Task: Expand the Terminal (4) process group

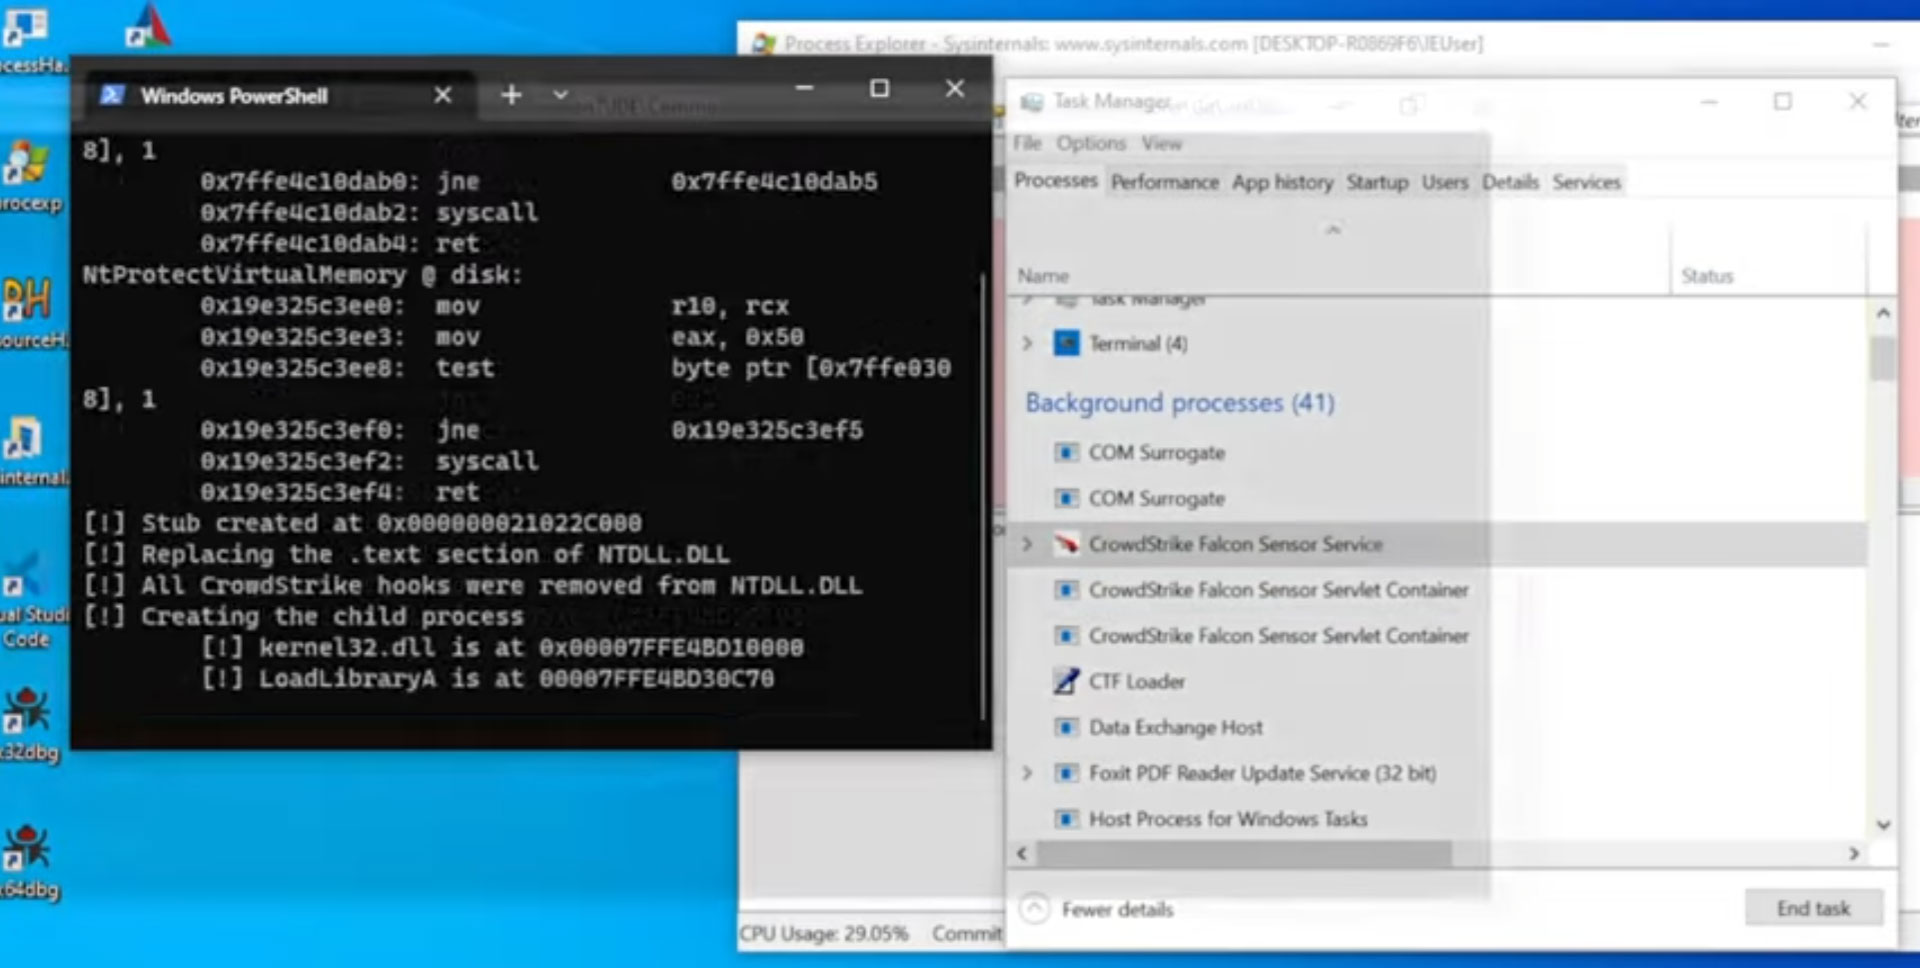Action: 1027,344
